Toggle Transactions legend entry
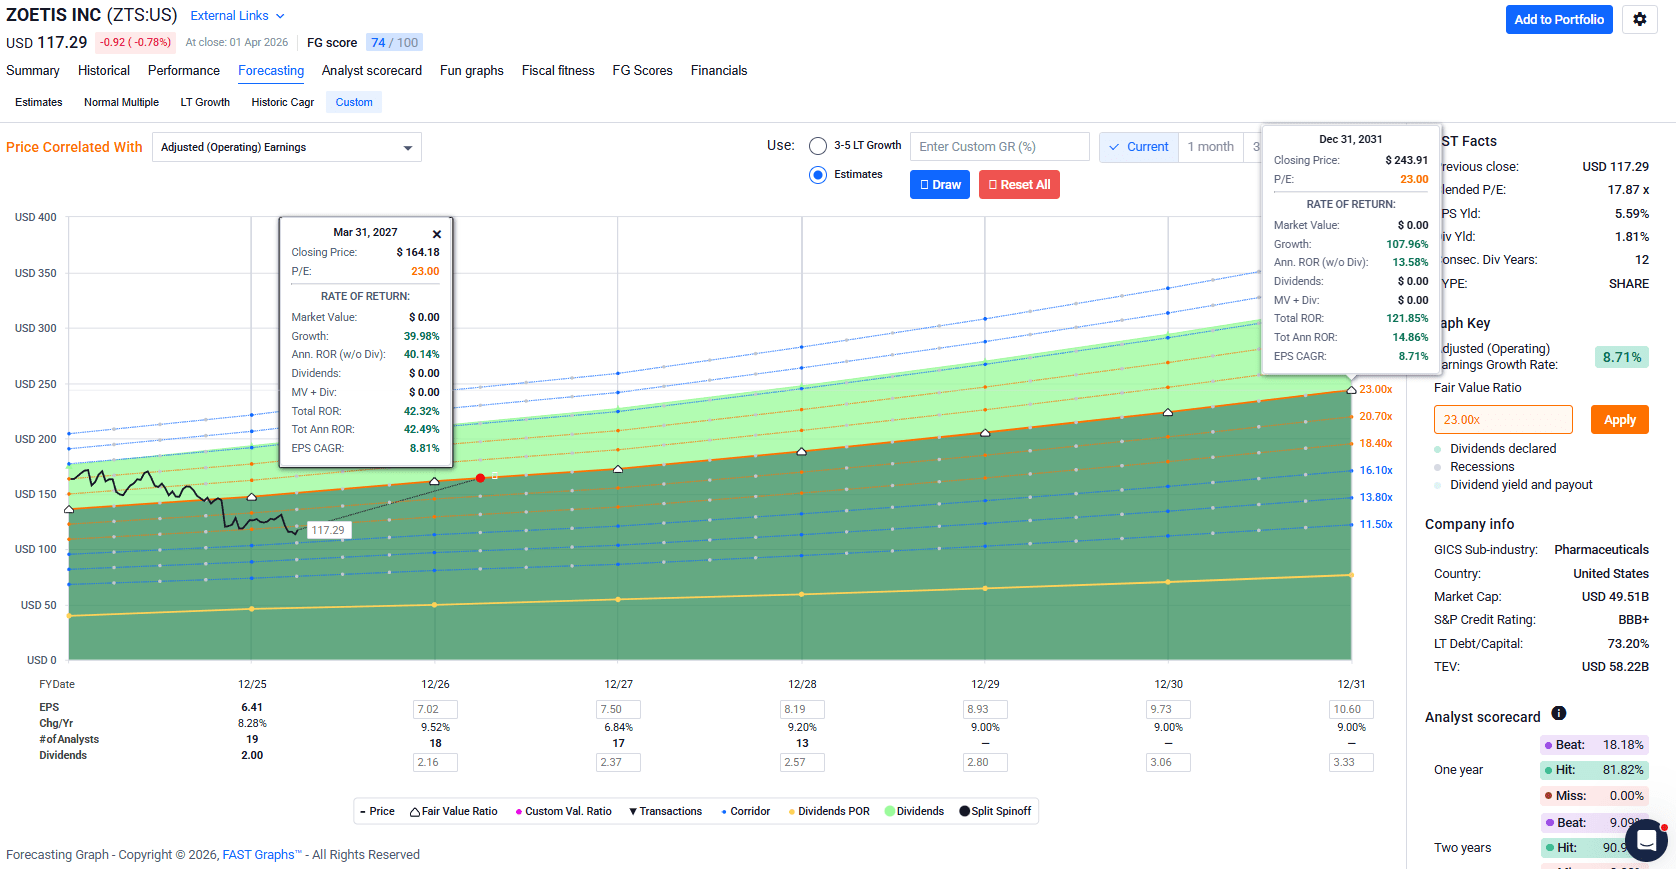Screen dimensions: 1676x869 tap(665, 811)
